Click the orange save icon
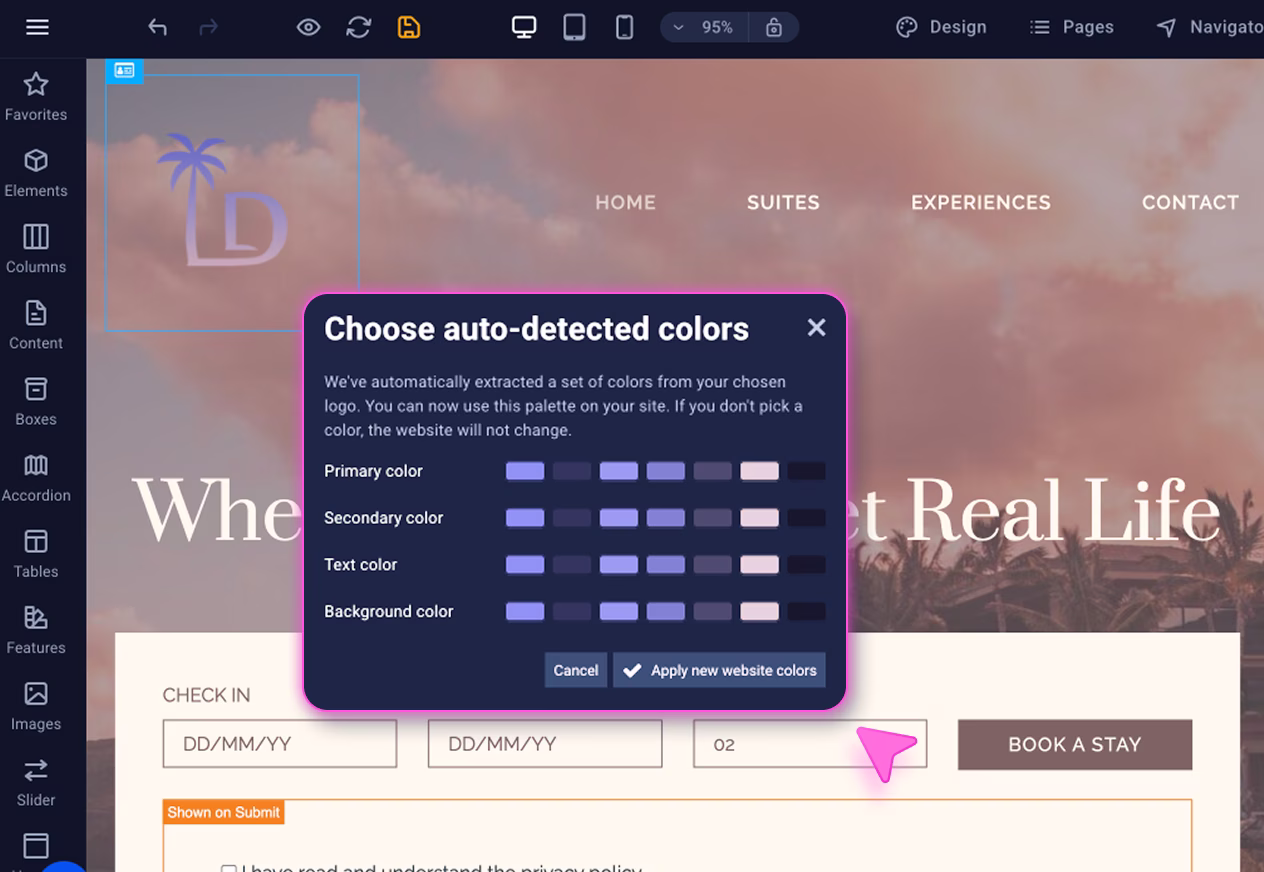 [x=408, y=28]
